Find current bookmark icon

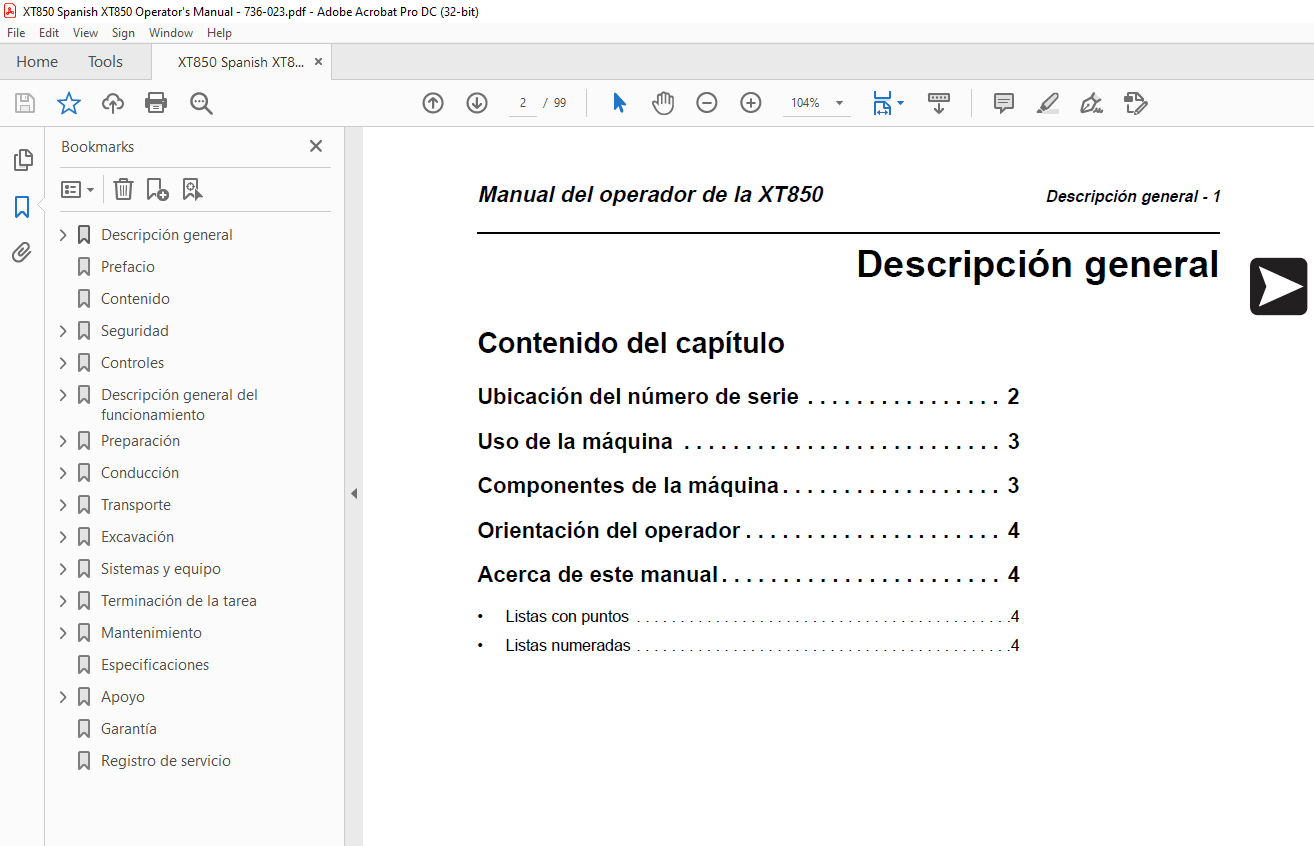coord(192,189)
